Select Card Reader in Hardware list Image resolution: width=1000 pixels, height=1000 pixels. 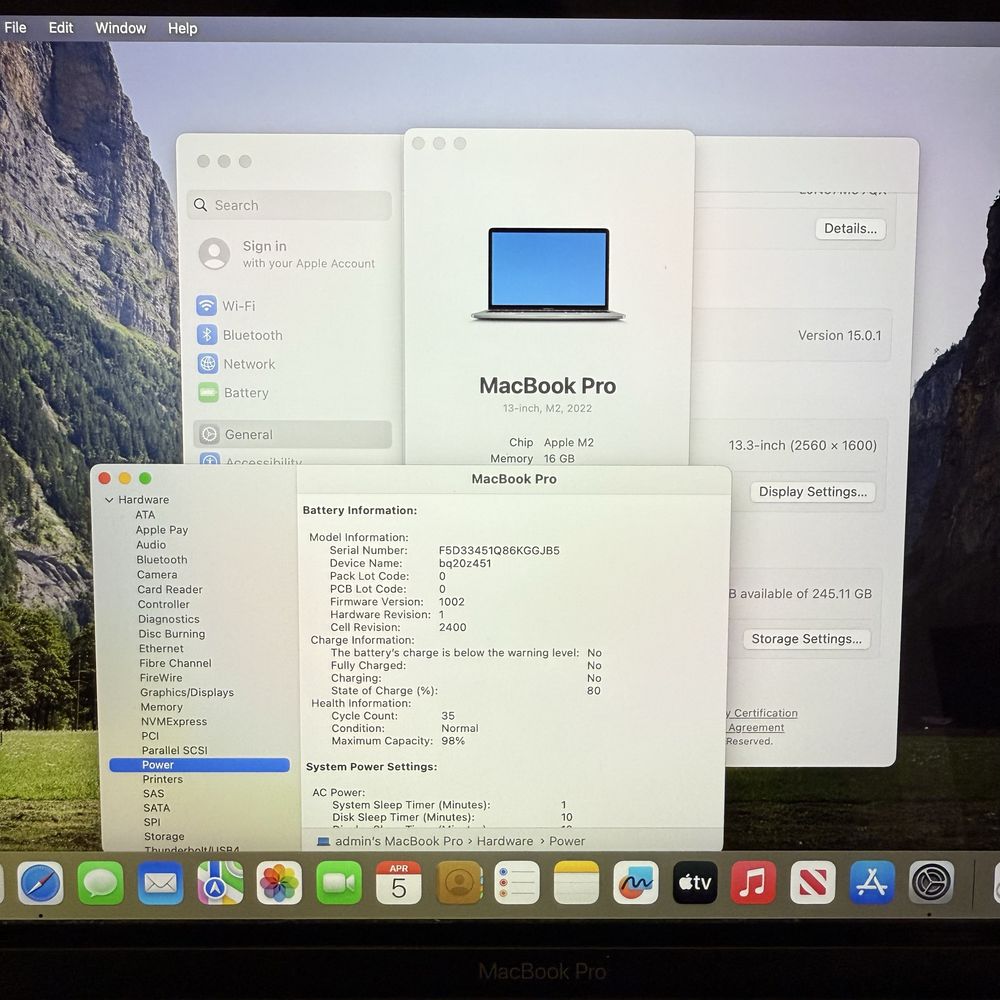pos(170,589)
